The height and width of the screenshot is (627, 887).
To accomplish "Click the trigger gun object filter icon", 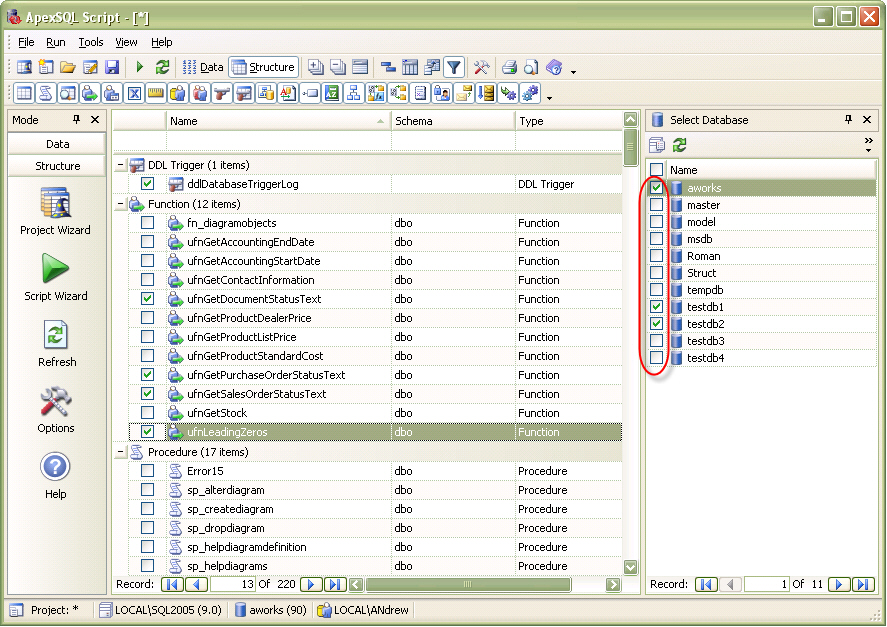I will click(222, 93).
